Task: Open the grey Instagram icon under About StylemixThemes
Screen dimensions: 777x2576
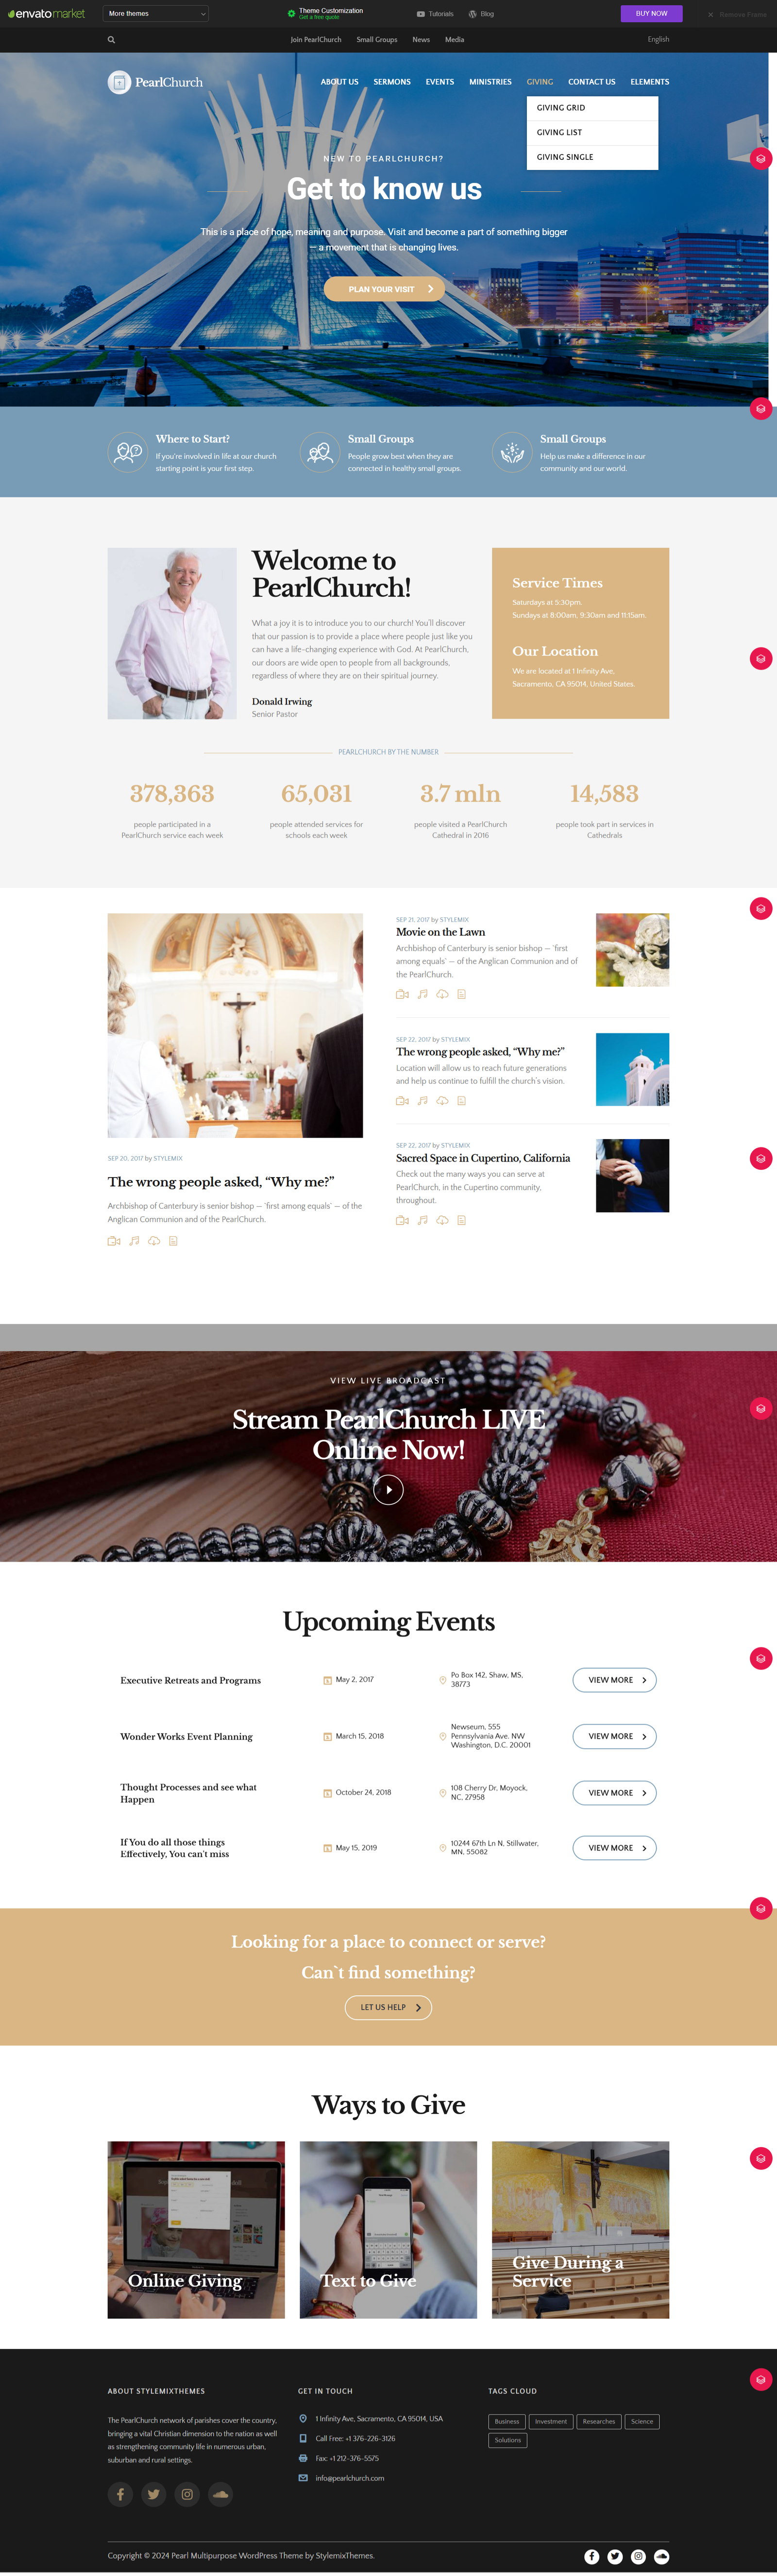Action: (187, 2493)
